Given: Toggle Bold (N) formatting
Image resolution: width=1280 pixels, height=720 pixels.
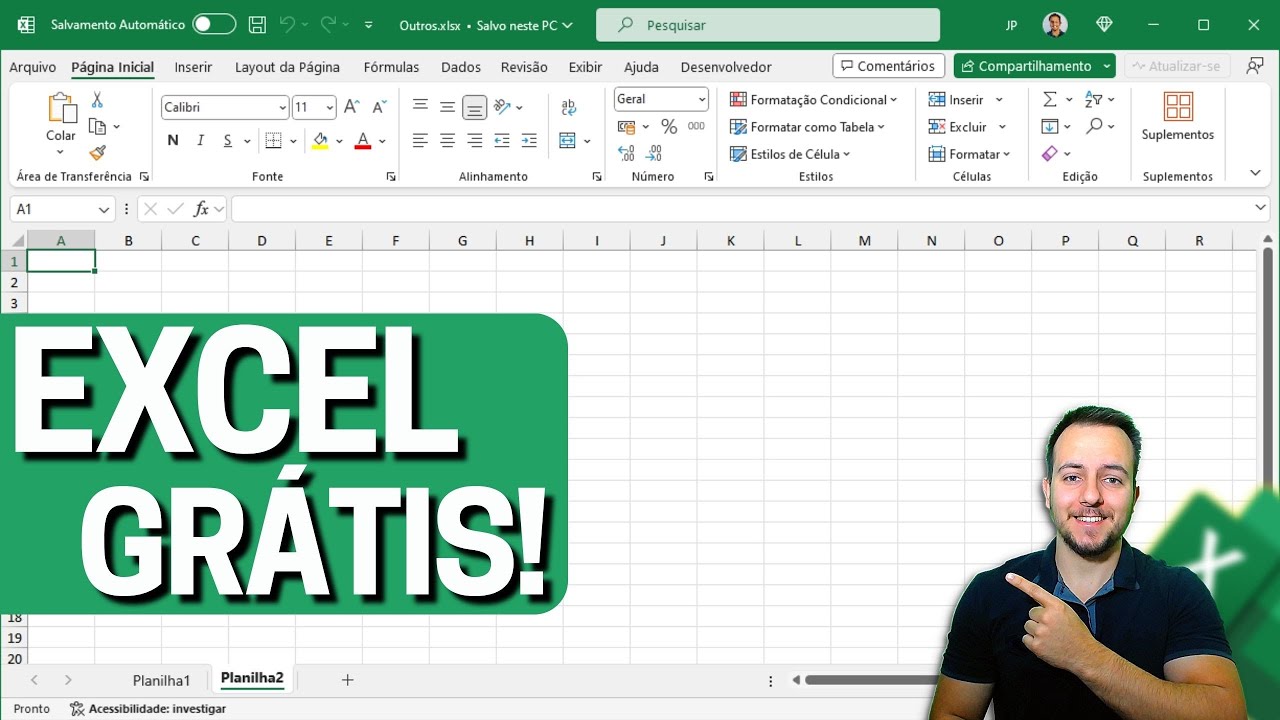Looking at the screenshot, I should (173, 141).
